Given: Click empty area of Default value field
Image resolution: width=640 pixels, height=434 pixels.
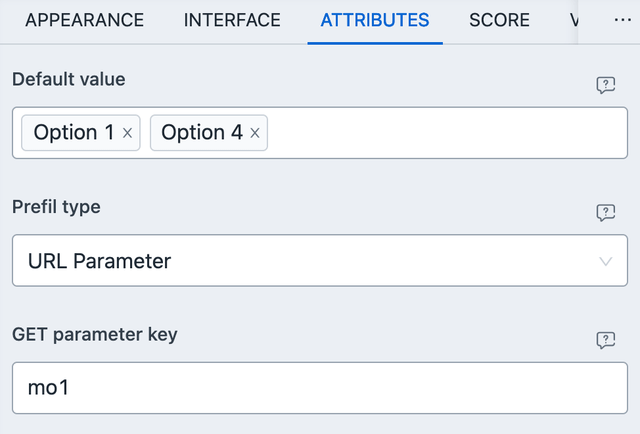Looking at the screenshot, I should pyautogui.click(x=440, y=133).
